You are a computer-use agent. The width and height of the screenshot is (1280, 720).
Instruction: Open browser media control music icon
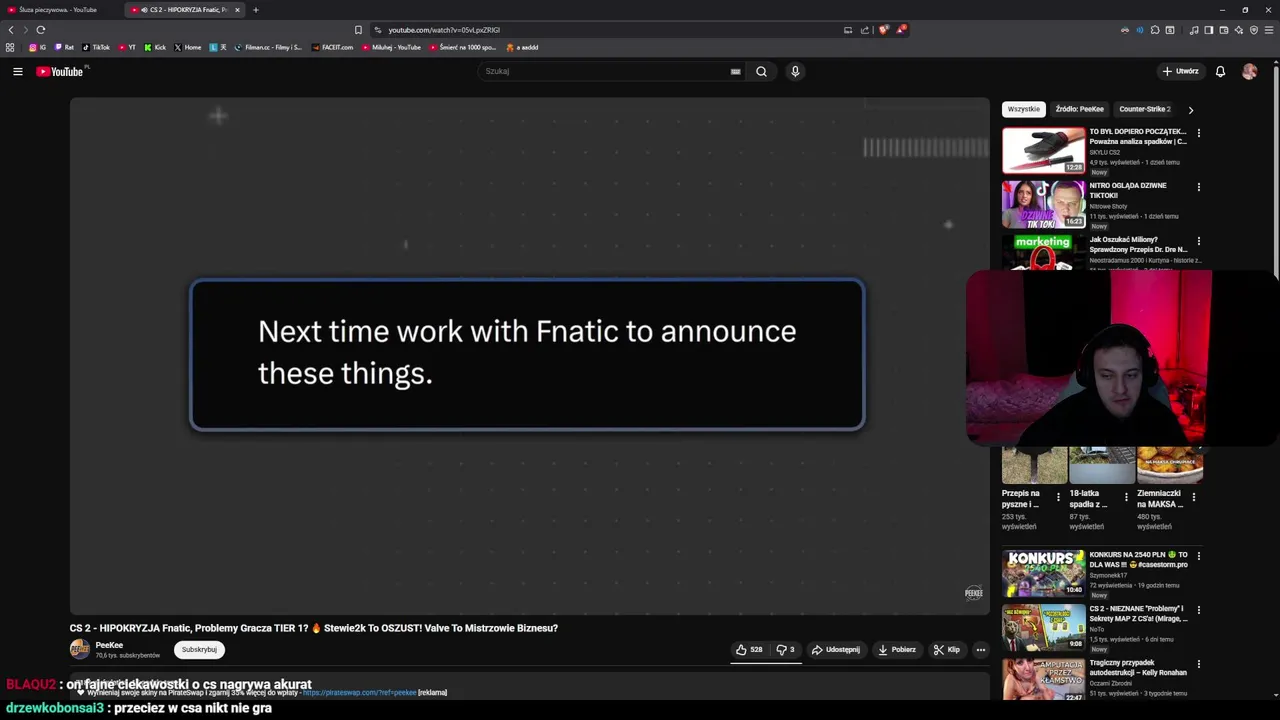click(x=1193, y=30)
